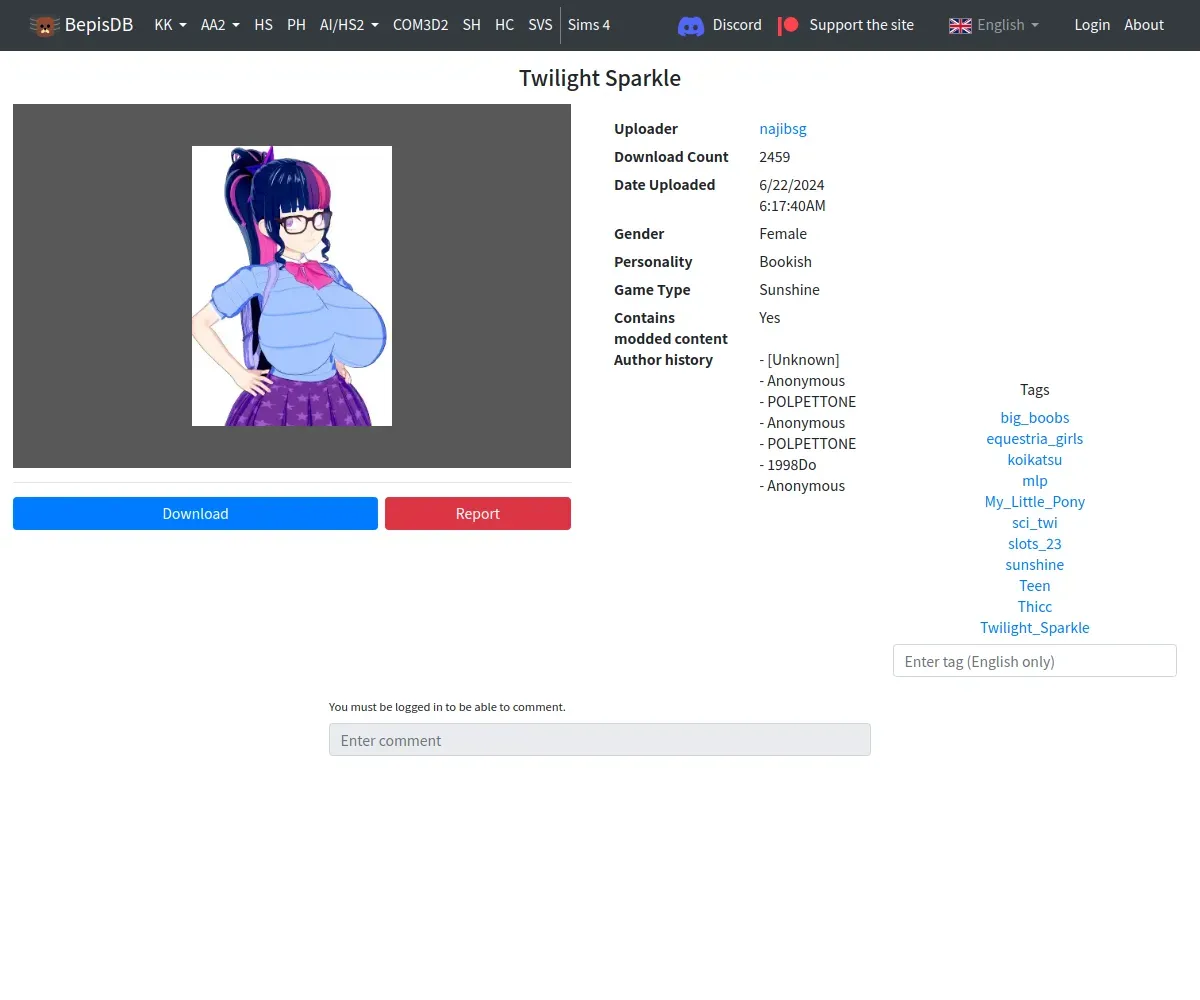Open the SH section
Viewport: 1200px width, 1000px height.
click(471, 25)
